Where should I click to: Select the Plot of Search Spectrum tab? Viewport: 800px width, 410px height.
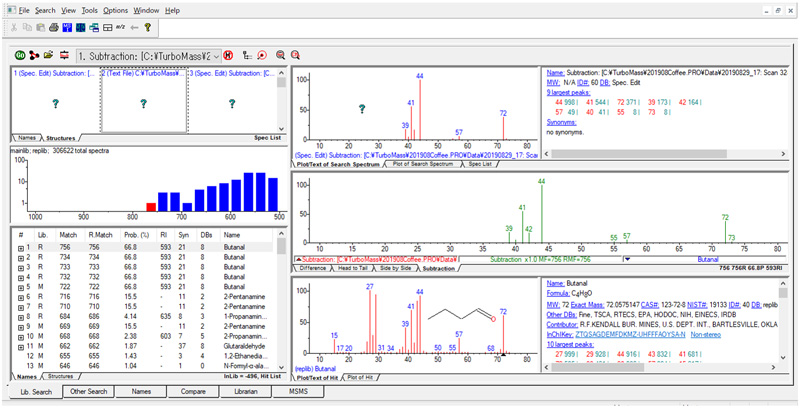[x=421, y=164]
